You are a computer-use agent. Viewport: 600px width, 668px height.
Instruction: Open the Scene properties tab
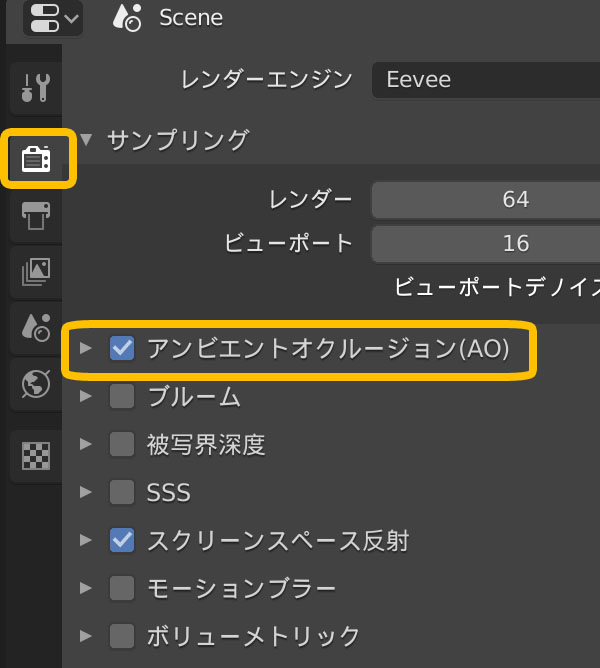point(36,328)
